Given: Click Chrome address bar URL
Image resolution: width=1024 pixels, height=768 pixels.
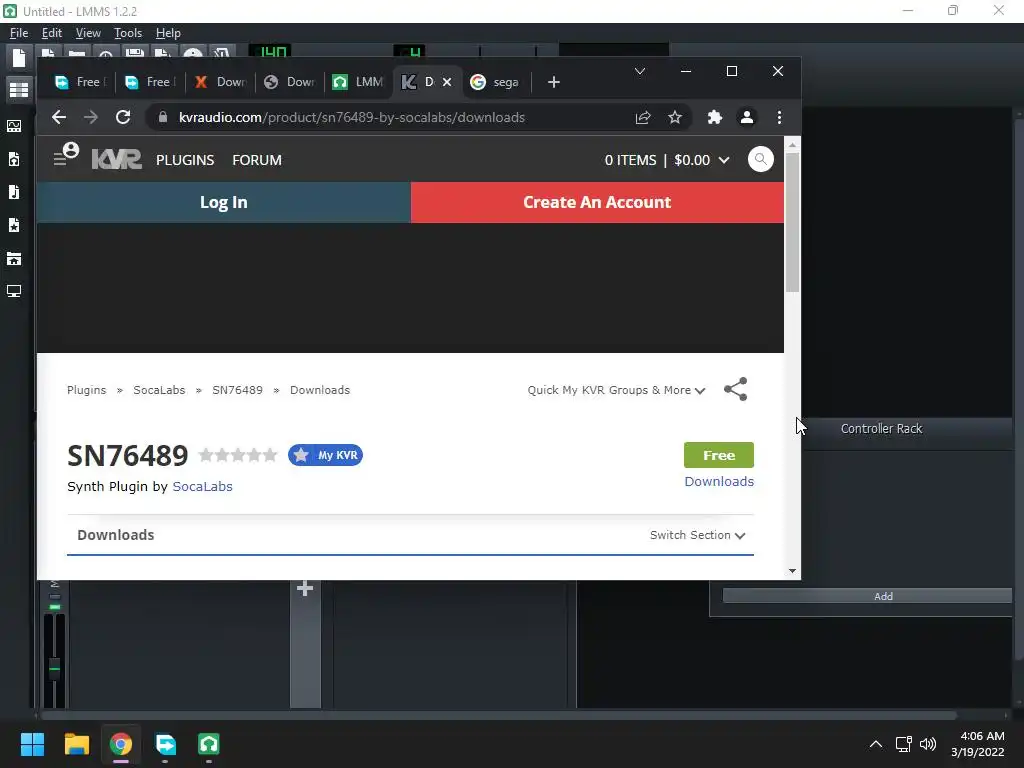Looking at the screenshot, I should (351, 118).
